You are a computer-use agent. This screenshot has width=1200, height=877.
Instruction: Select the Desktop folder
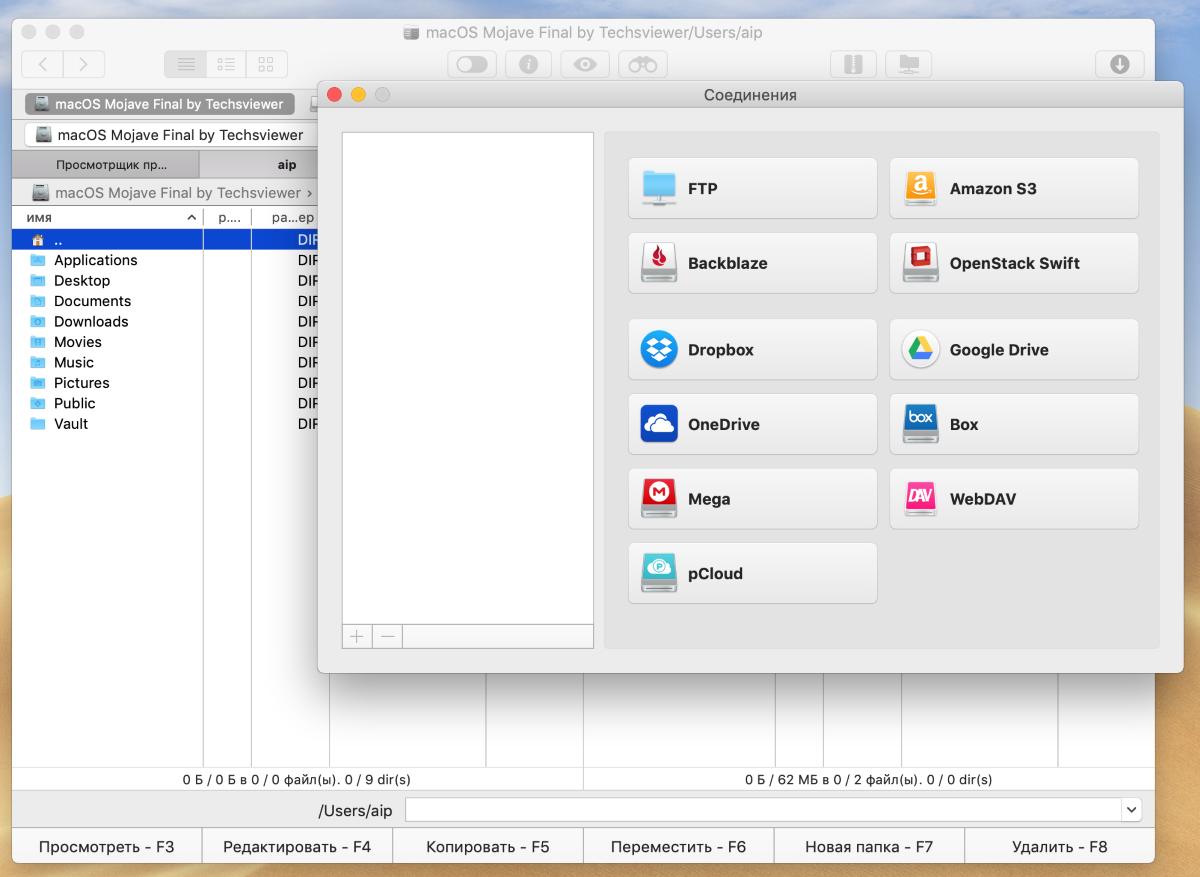pos(165,281)
